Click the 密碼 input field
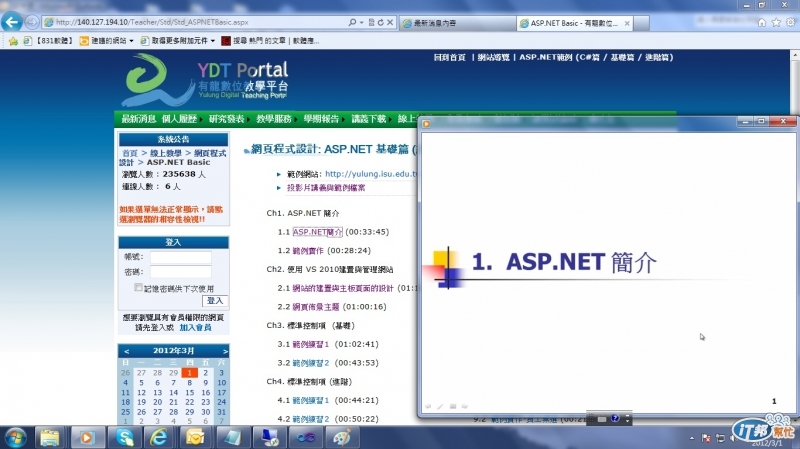 click(181, 272)
